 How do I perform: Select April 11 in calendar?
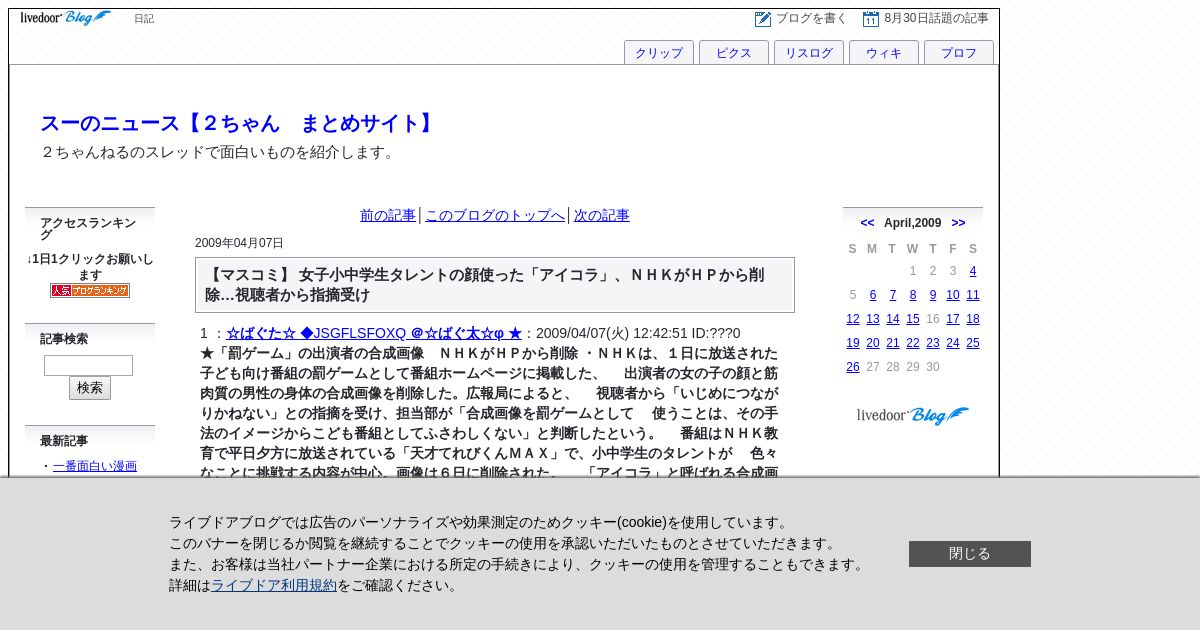point(973,295)
